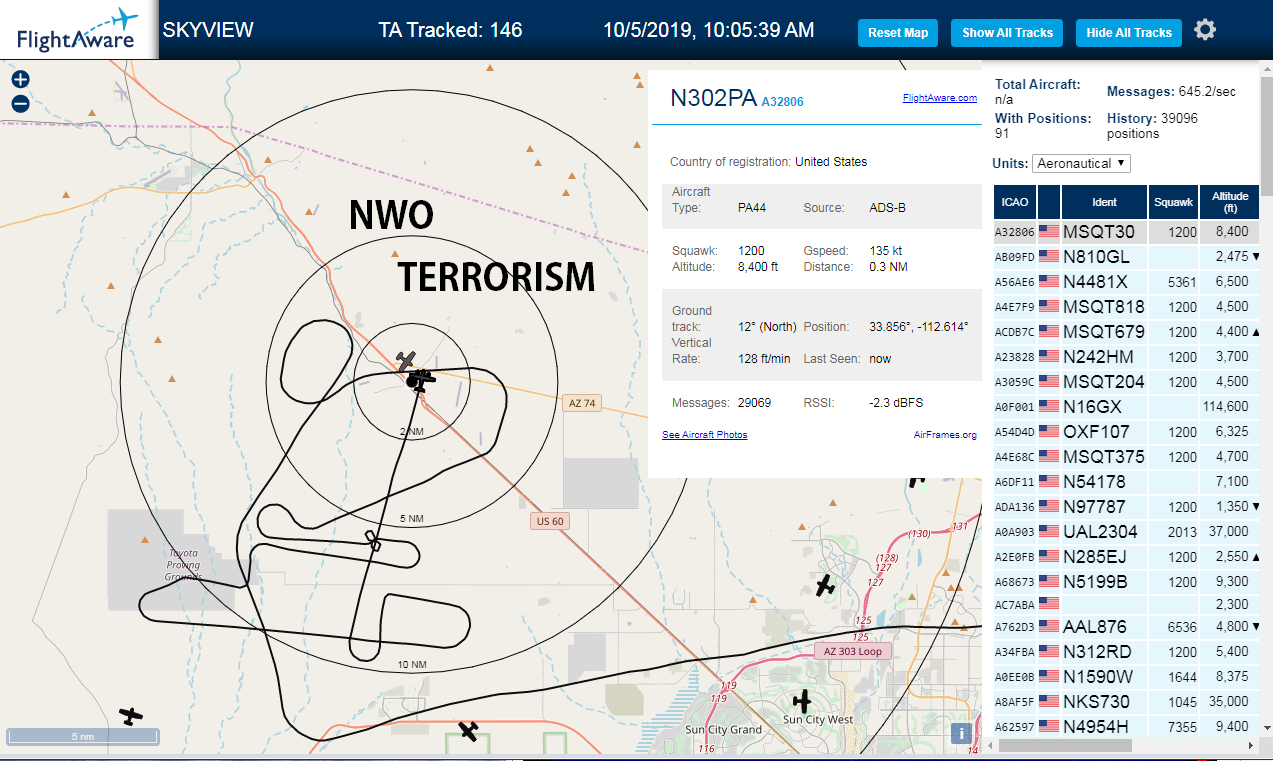This screenshot has height=761, width=1273.
Task: Select the N5199B aircraft row
Action: pyautogui.click(x=1126, y=582)
